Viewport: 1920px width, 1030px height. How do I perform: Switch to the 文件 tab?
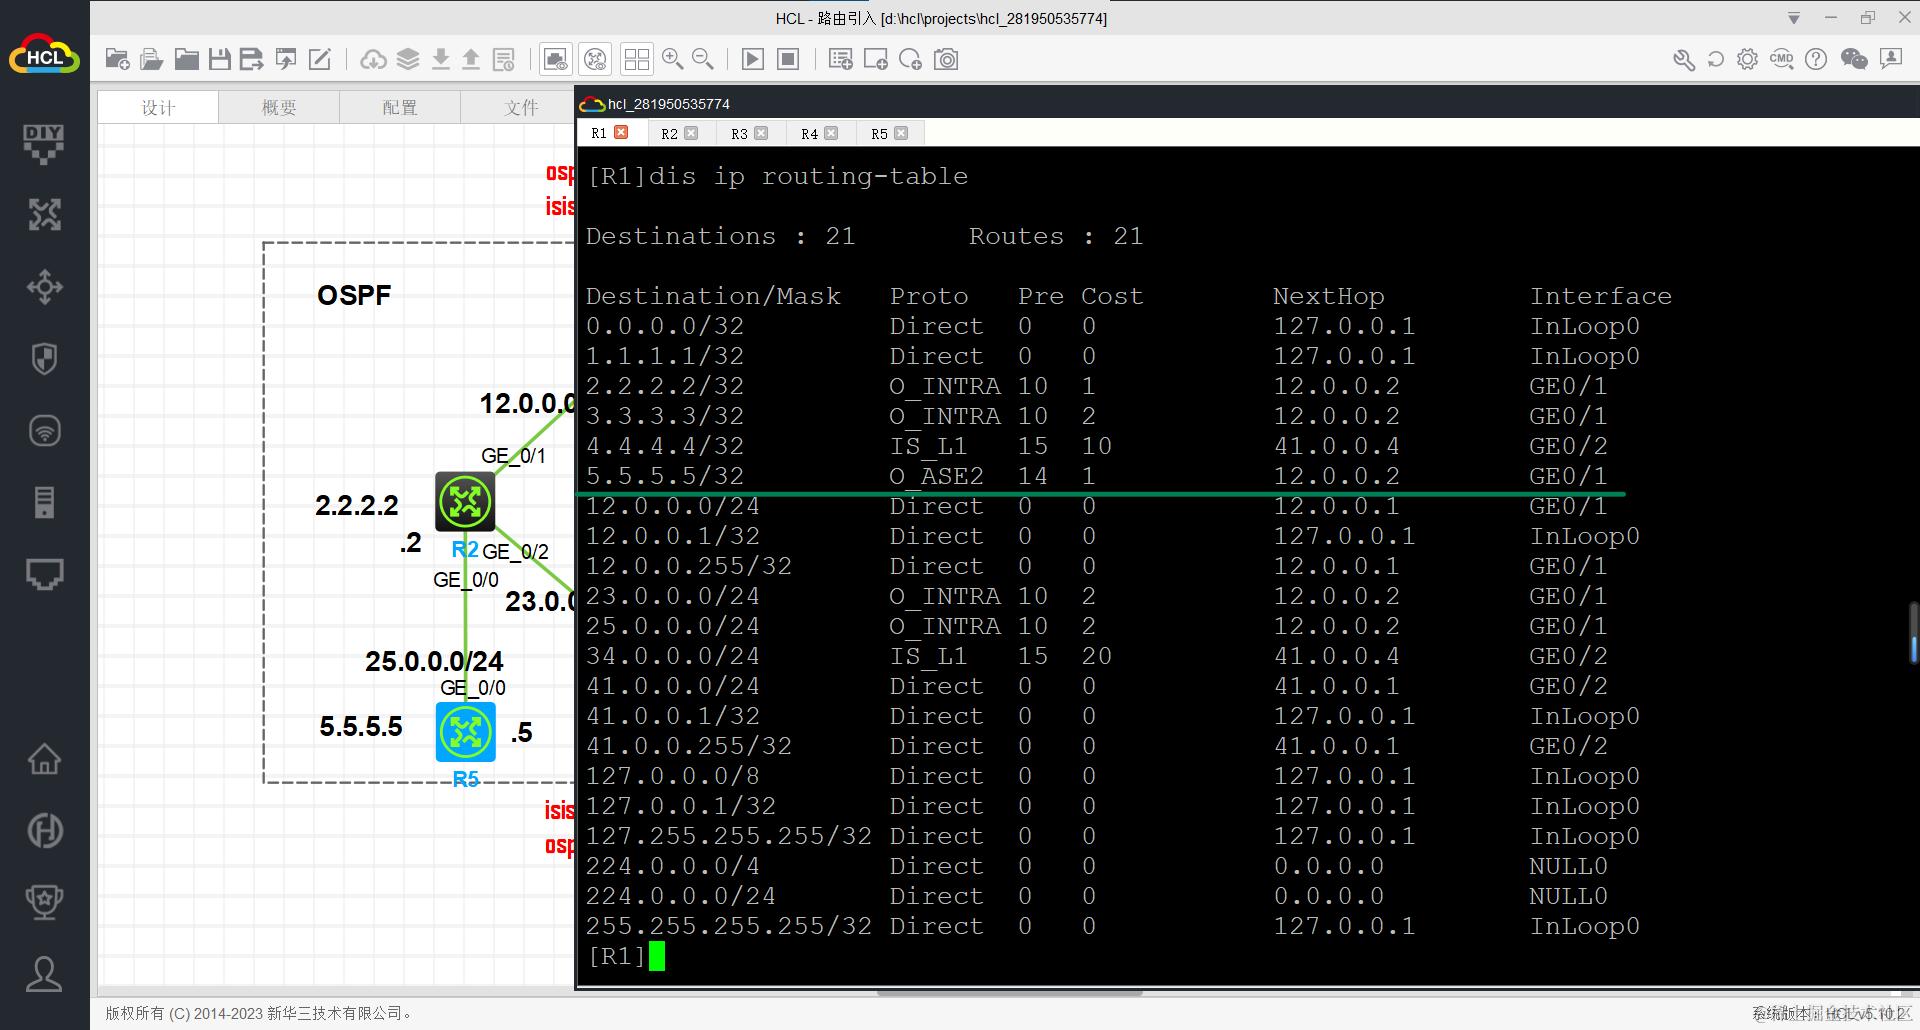(519, 107)
